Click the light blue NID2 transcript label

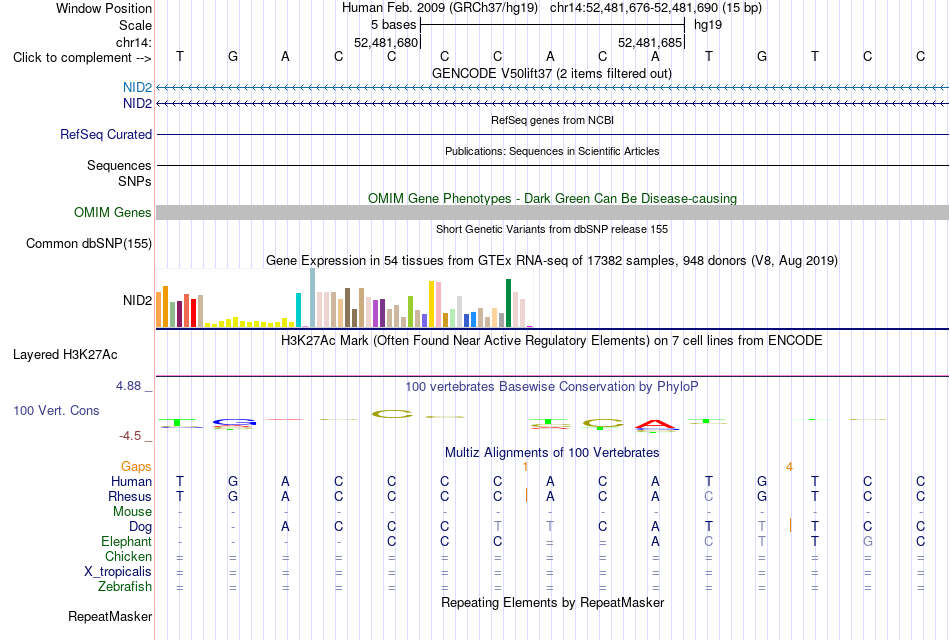[x=137, y=88]
